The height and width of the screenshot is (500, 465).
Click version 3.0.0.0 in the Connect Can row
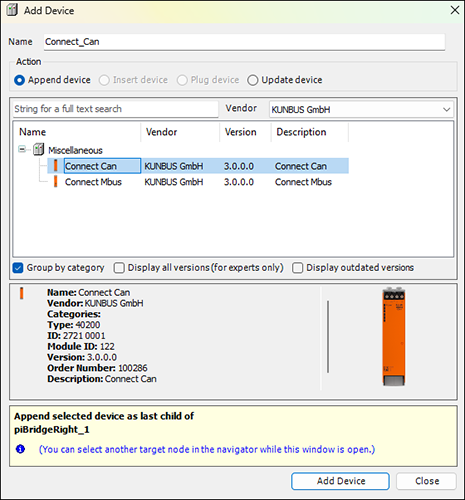(x=239, y=166)
